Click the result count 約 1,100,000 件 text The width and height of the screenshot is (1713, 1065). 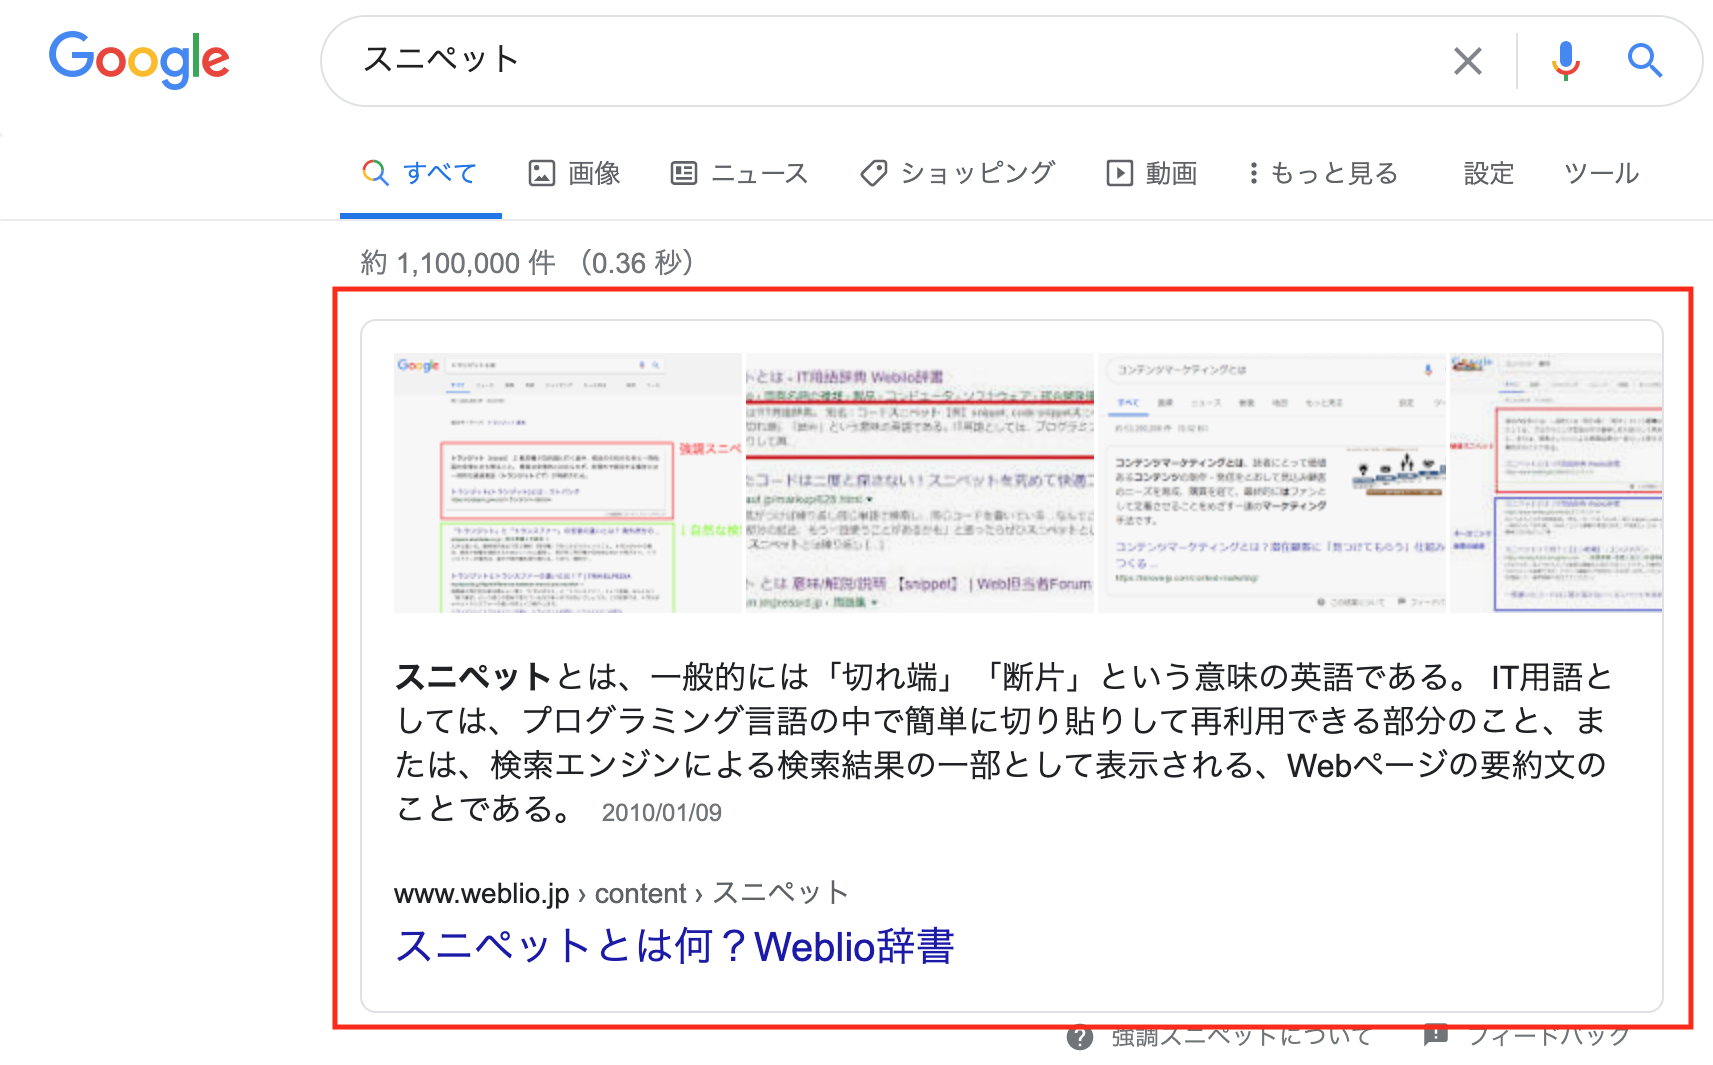coord(458,263)
